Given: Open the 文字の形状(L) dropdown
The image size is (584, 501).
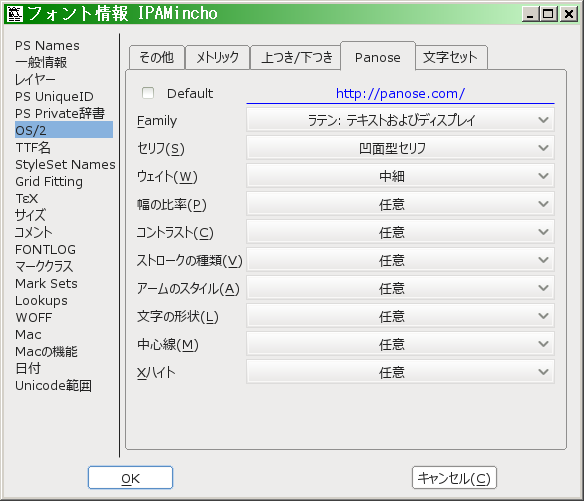Looking at the screenshot, I should (x=400, y=316).
